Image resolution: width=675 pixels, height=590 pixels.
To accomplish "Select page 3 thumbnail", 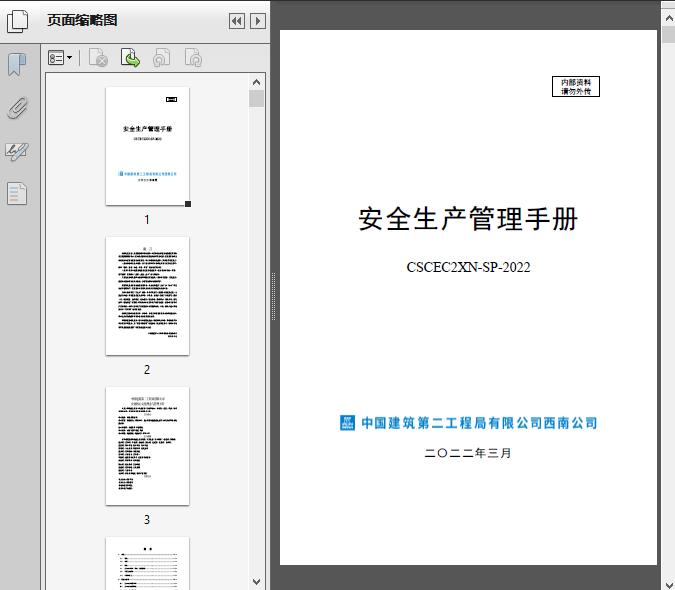I will pyautogui.click(x=147, y=446).
